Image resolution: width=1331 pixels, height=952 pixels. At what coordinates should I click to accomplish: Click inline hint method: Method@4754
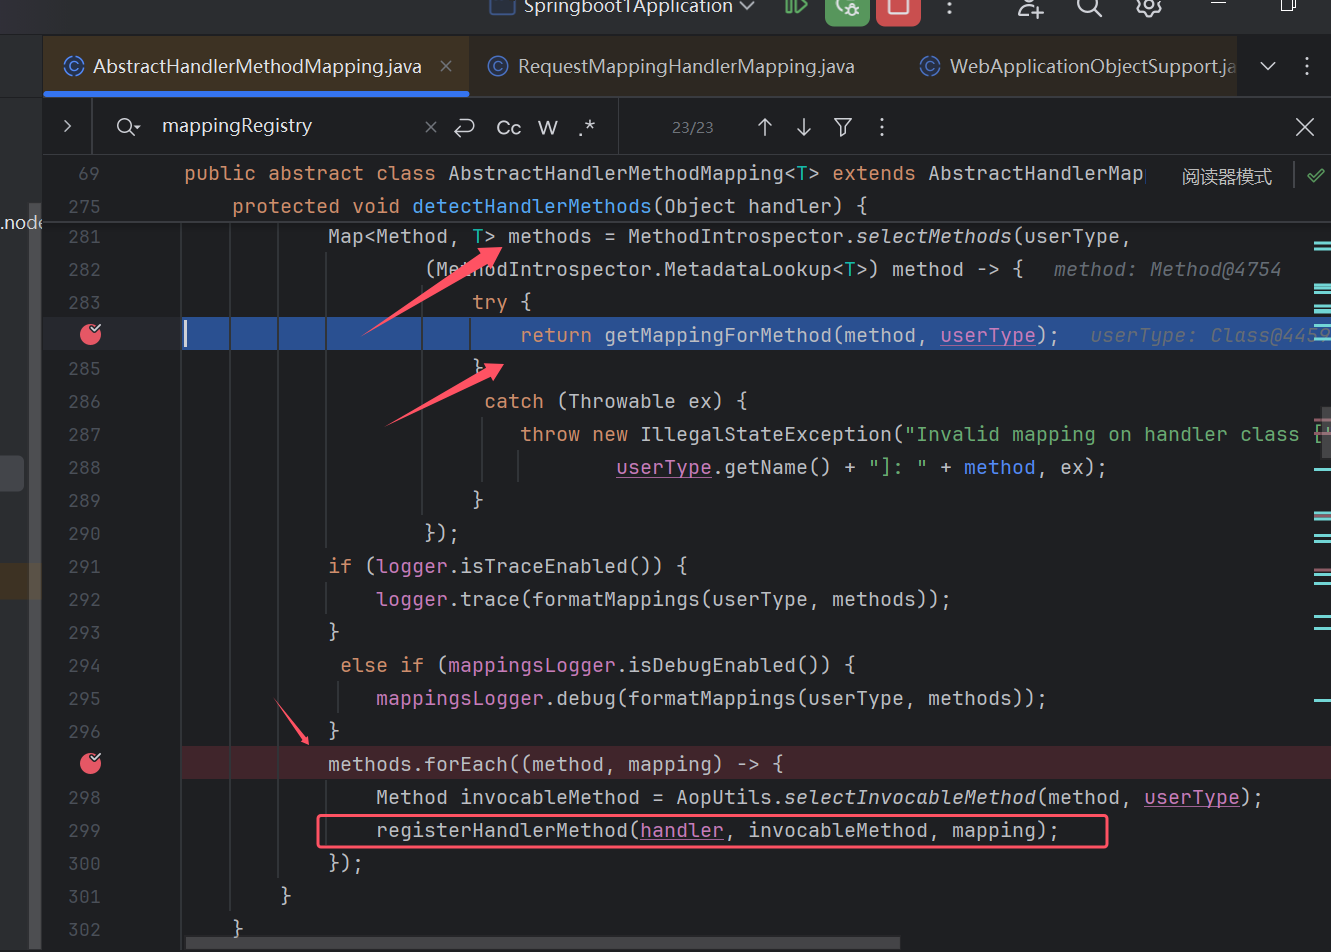tap(1167, 269)
